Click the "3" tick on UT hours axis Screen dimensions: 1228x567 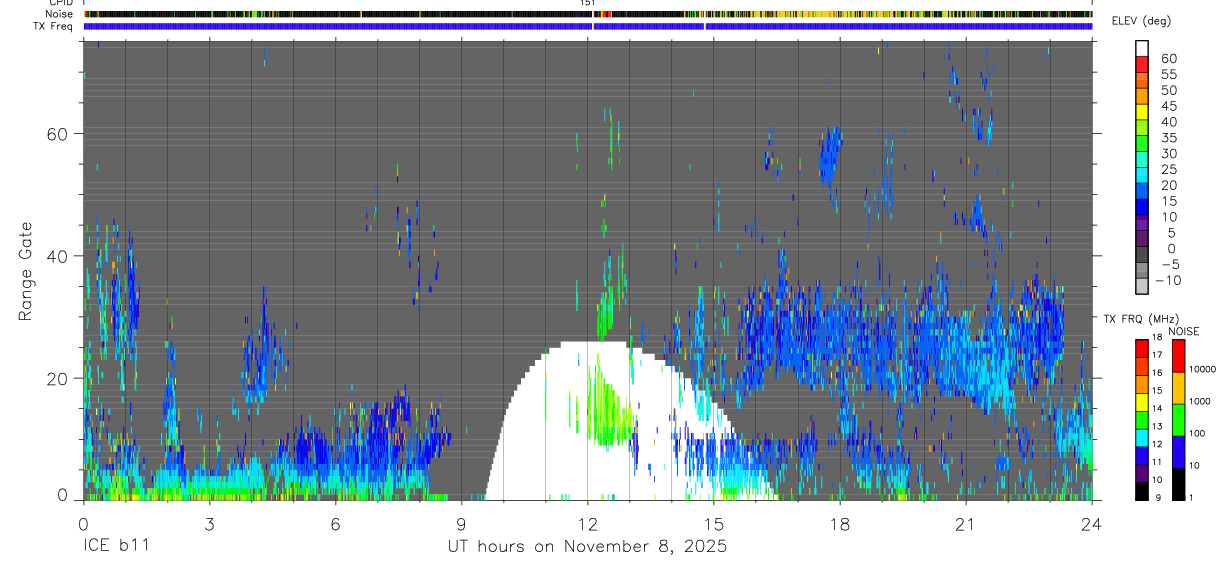[x=209, y=525]
